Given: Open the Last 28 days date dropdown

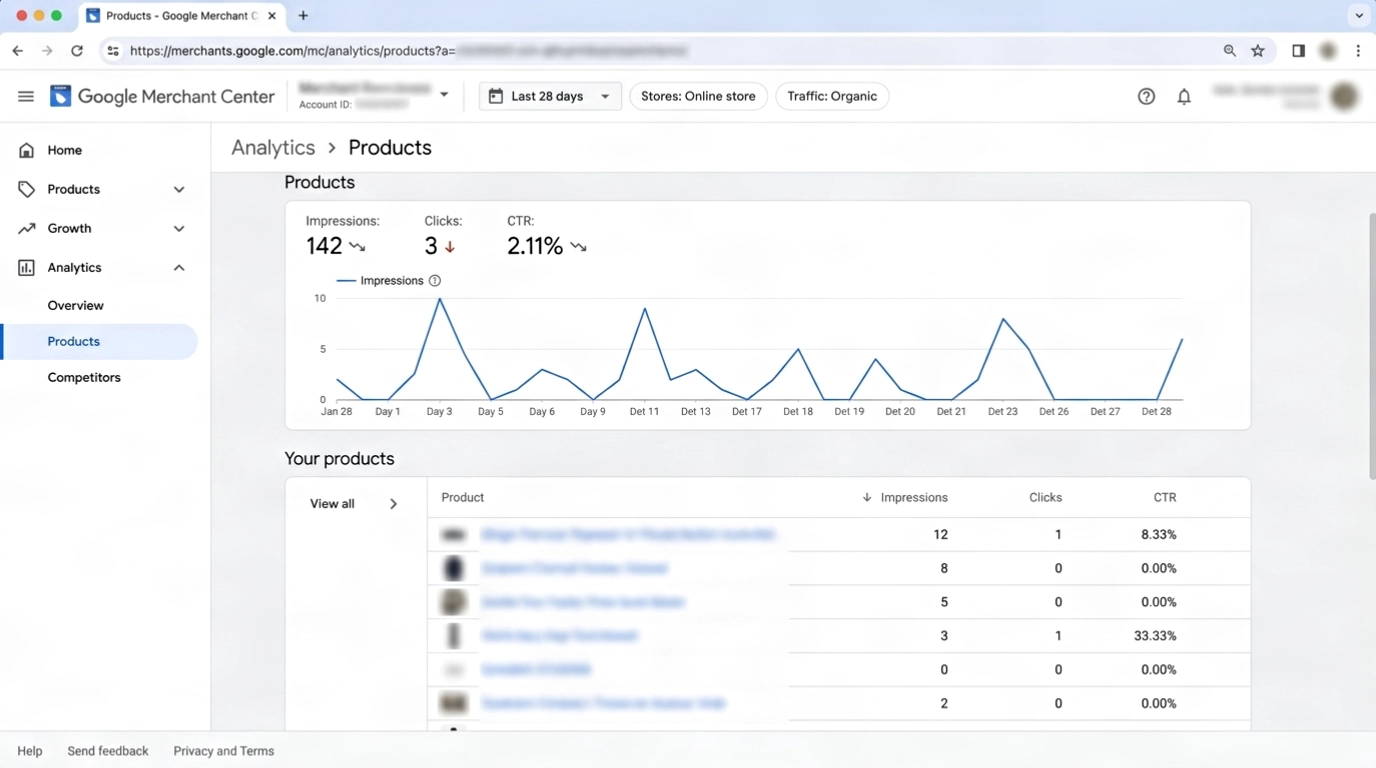Looking at the screenshot, I should point(550,96).
